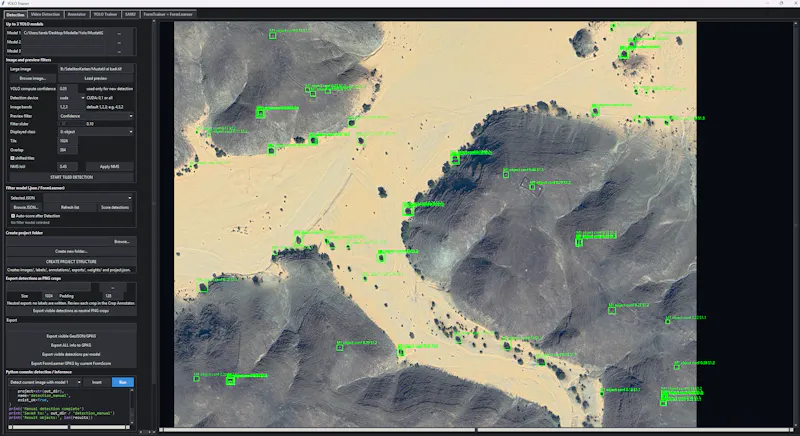Click the Apply NMS button
Viewport: 800px width, 436px height.
pos(109,167)
